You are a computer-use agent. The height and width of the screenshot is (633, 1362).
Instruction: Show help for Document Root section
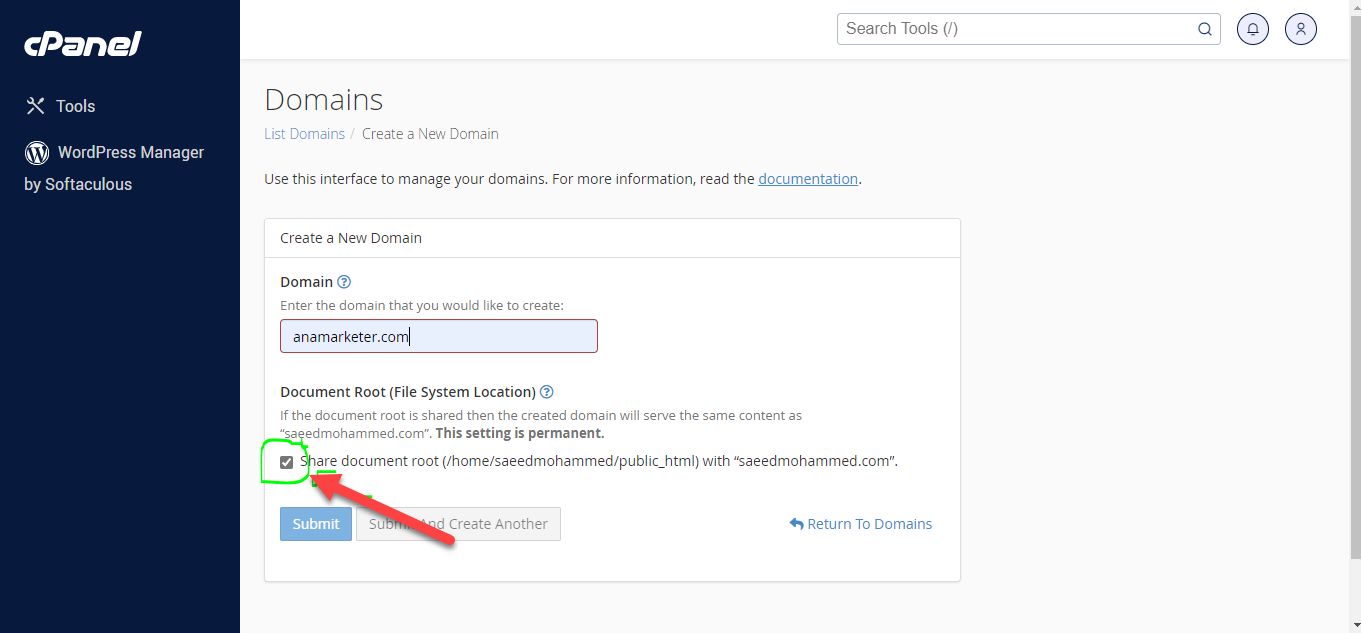point(547,392)
